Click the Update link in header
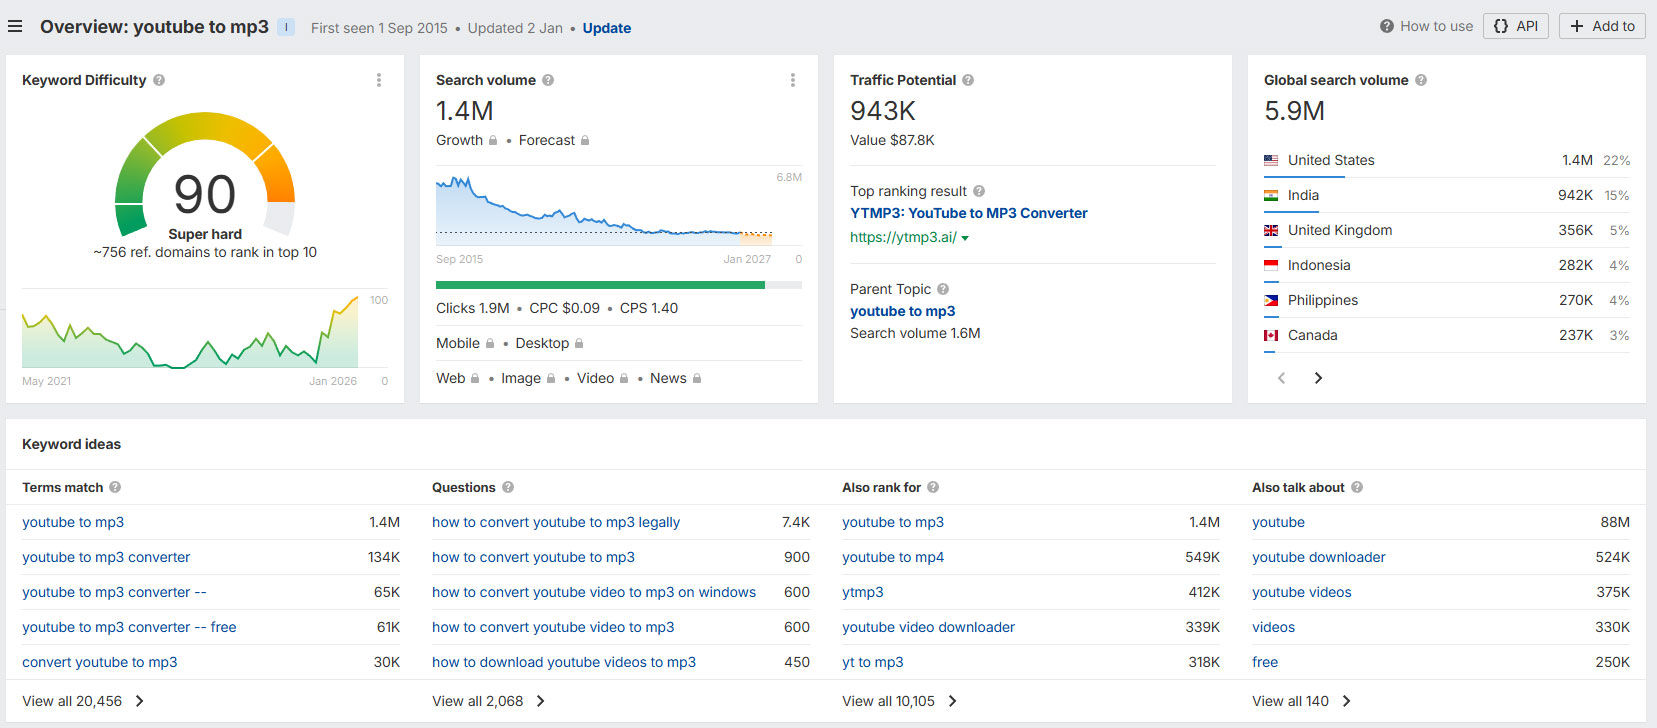This screenshot has width=1657, height=728. coord(606,28)
